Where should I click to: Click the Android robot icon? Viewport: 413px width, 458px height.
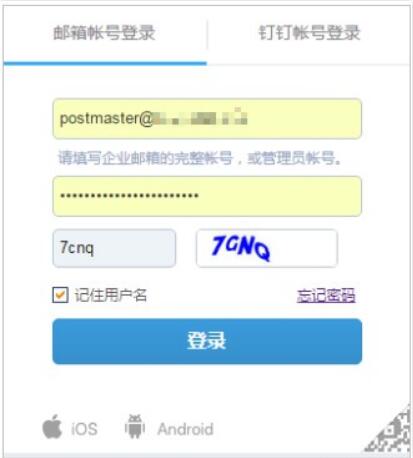pyautogui.click(x=135, y=427)
